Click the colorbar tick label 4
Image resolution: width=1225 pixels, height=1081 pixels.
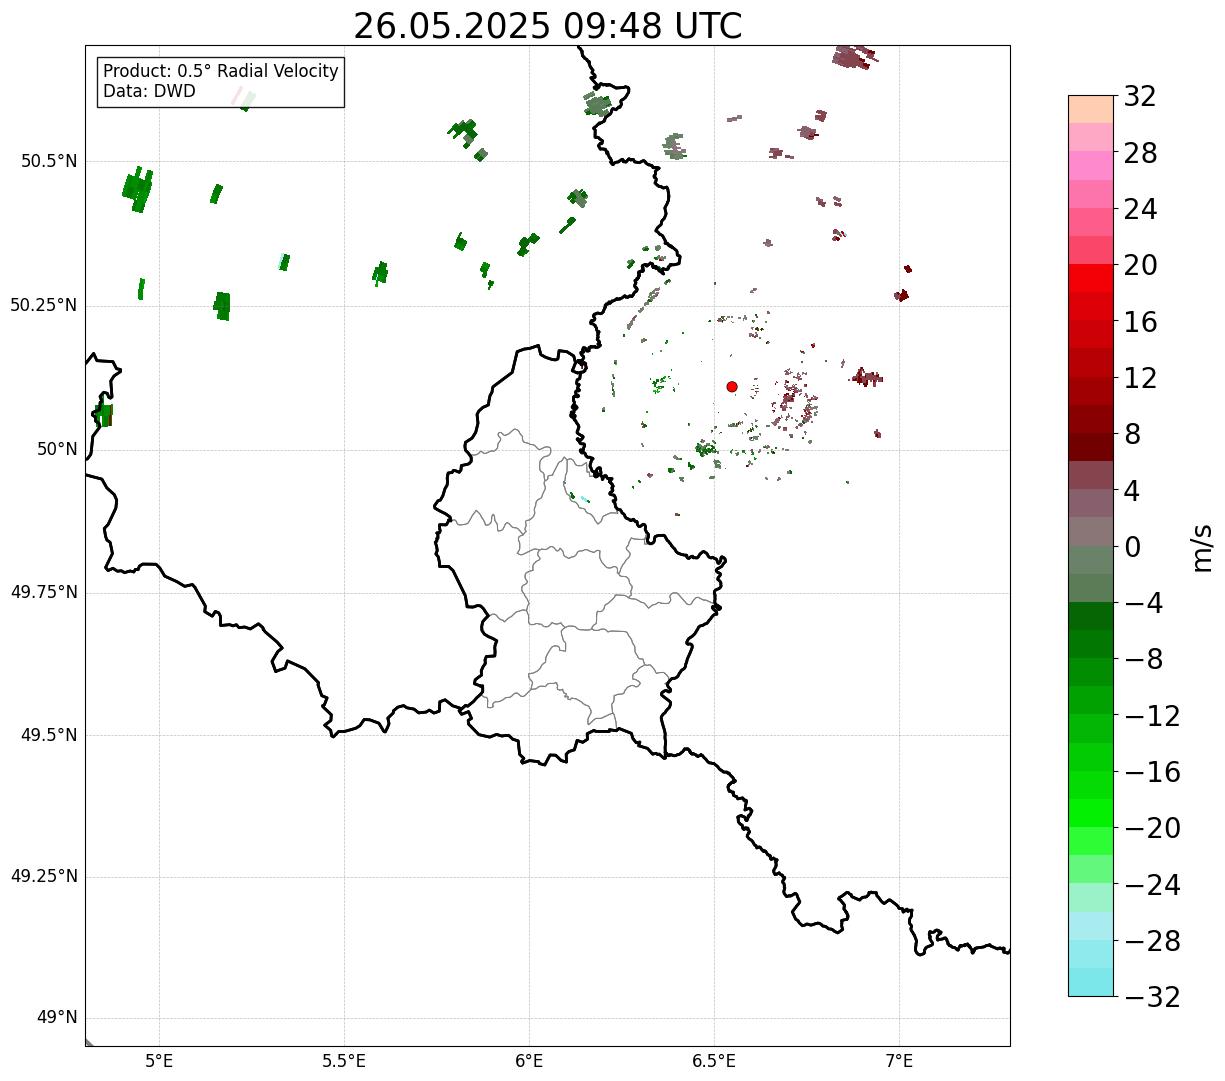[x=1132, y=491]
